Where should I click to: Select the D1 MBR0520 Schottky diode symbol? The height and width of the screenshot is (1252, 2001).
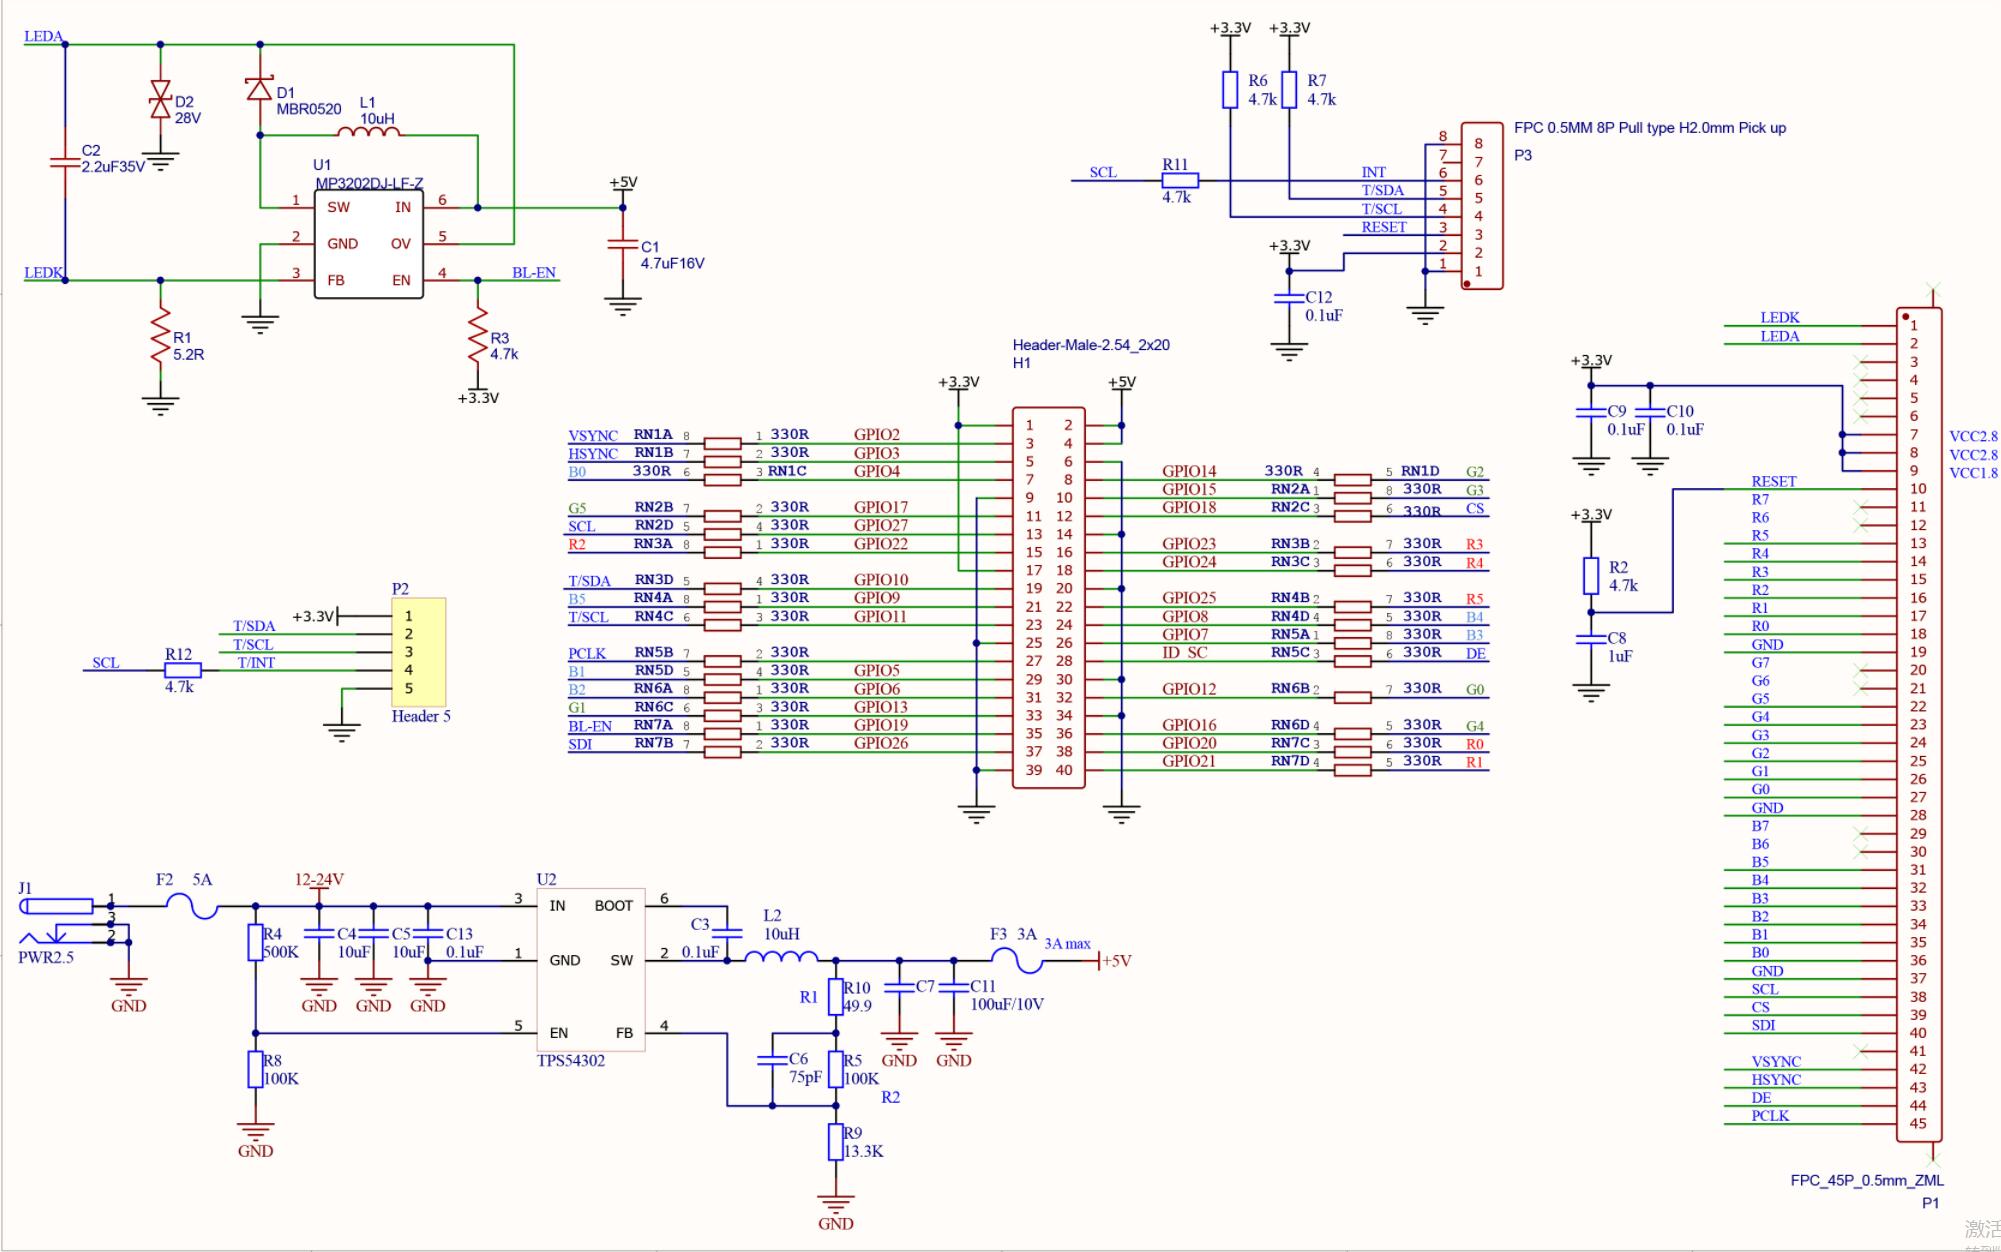(260, 88)
